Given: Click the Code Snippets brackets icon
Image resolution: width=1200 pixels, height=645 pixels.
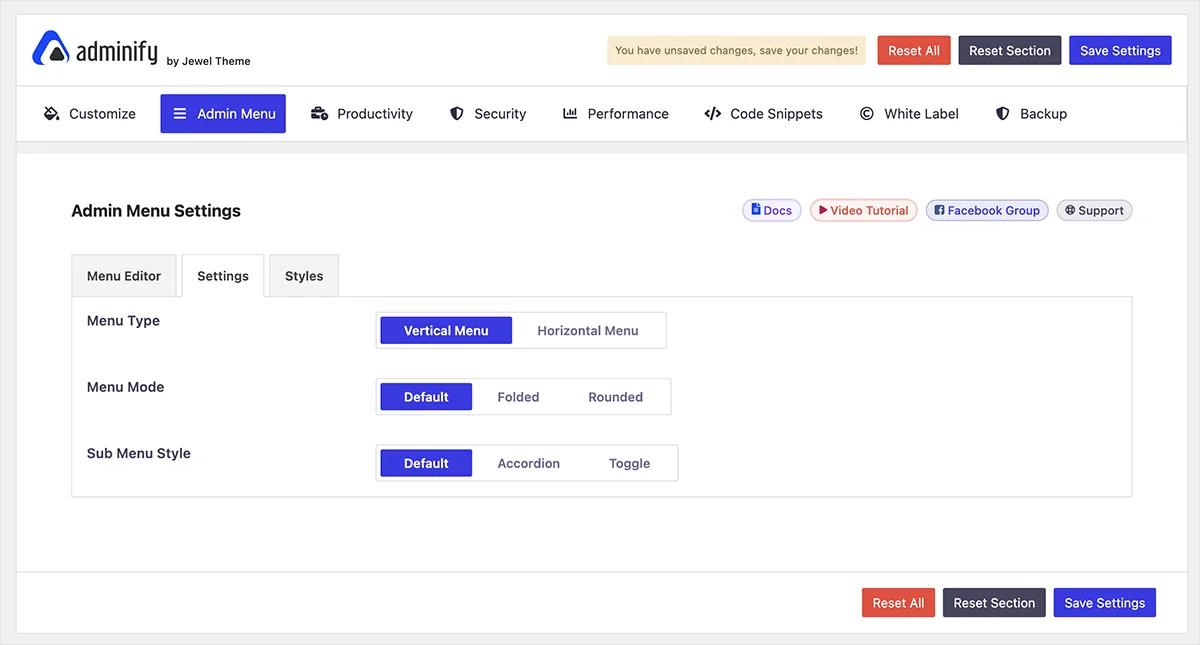Looking at the screenshot, I should [713, 114].
